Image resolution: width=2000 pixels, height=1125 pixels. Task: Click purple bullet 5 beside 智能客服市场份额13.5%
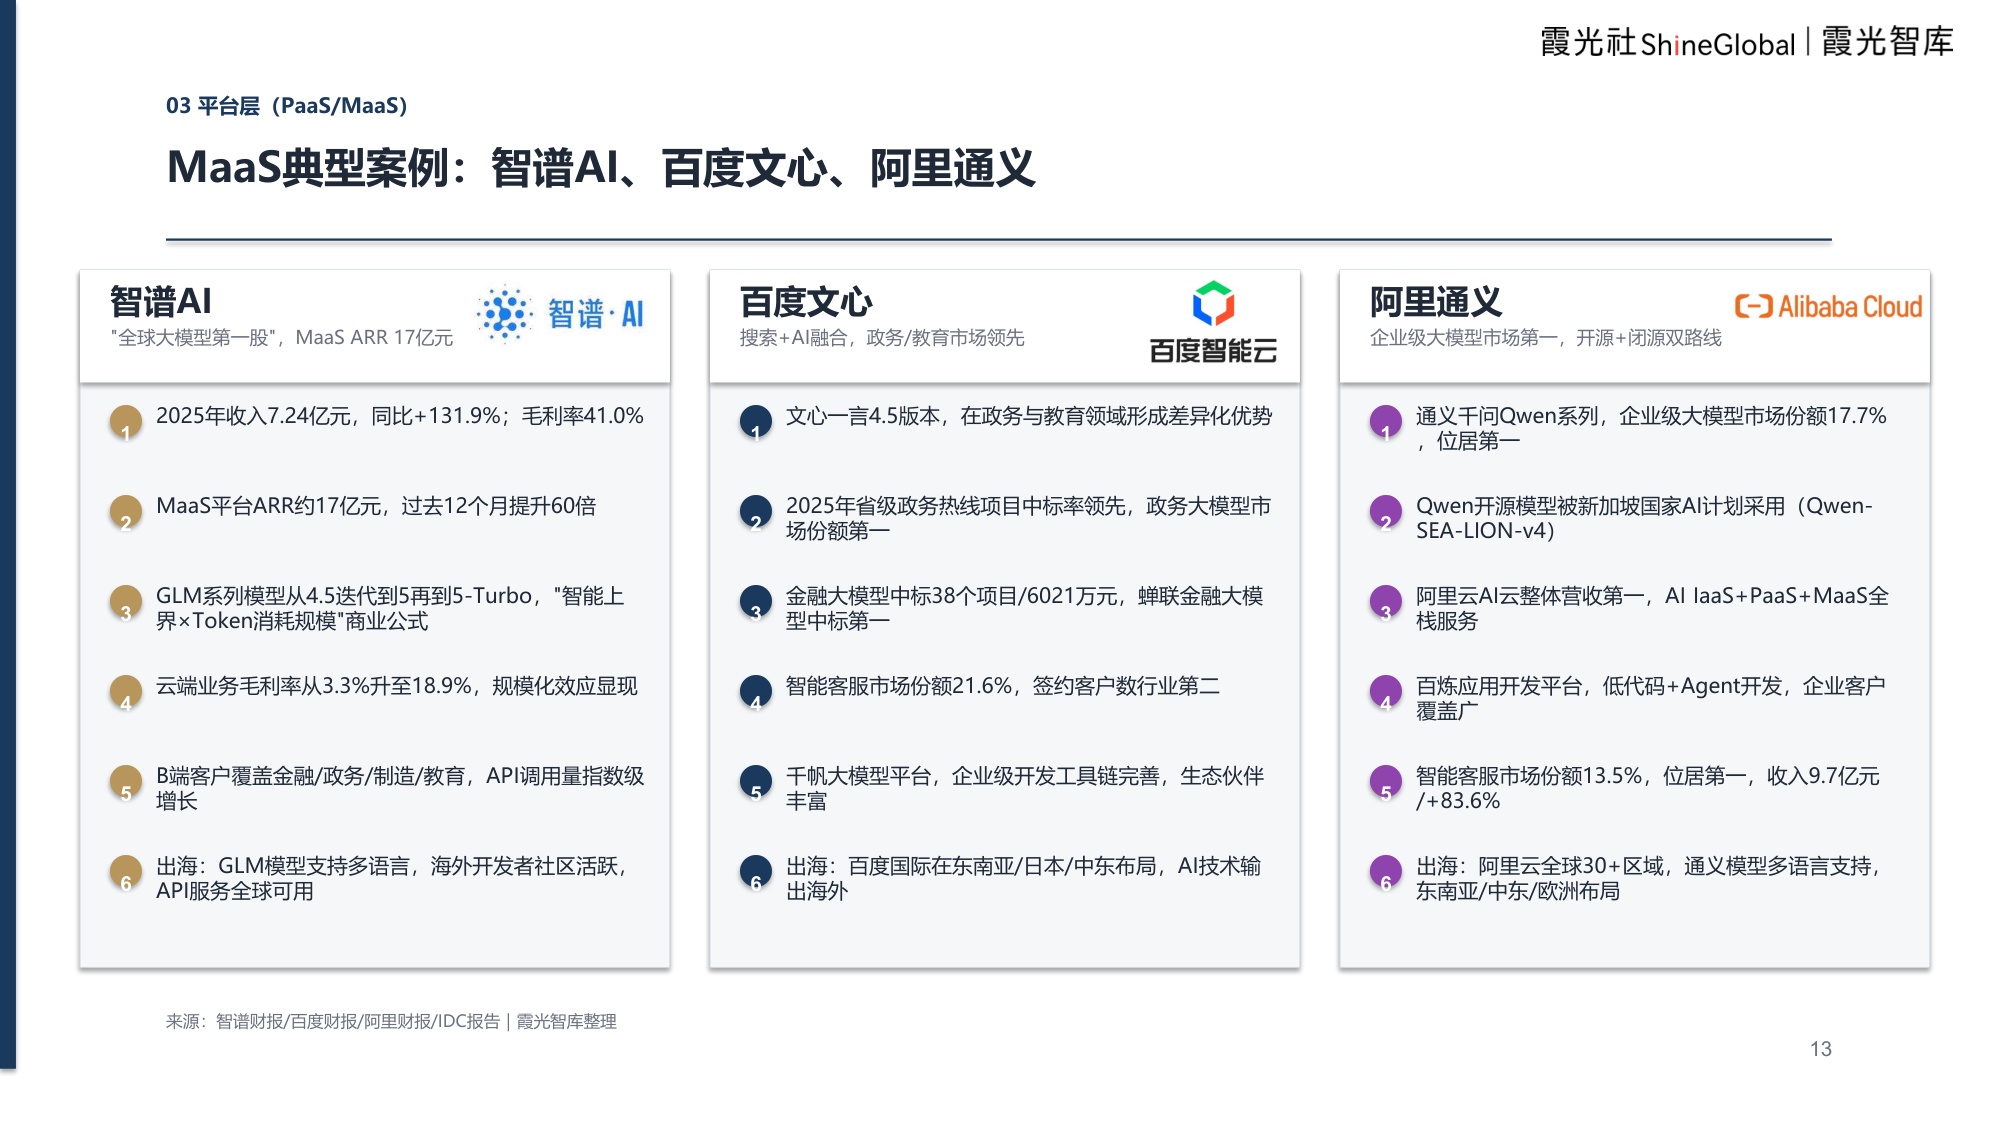click(x=1386, y=782)
